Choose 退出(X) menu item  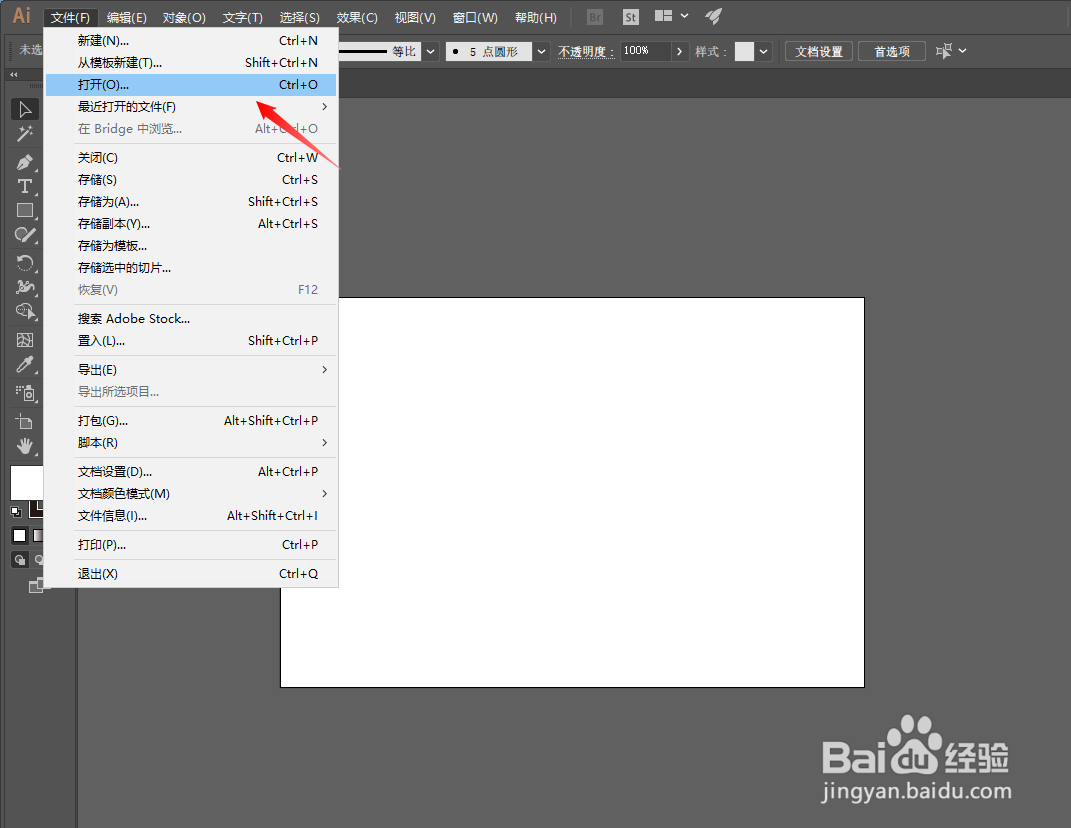(191, 574)
